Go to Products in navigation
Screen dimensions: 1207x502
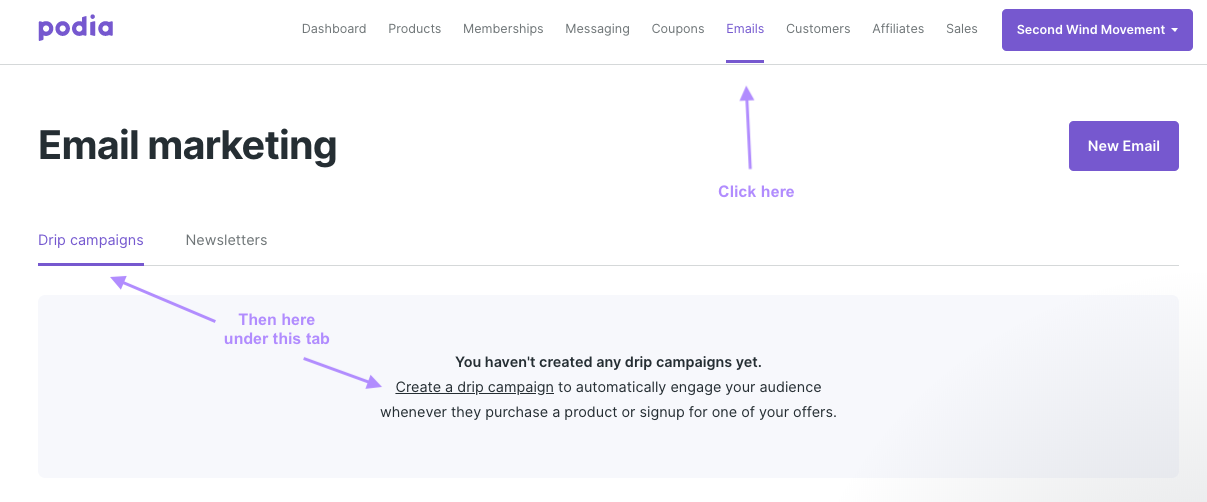point(414,29)
